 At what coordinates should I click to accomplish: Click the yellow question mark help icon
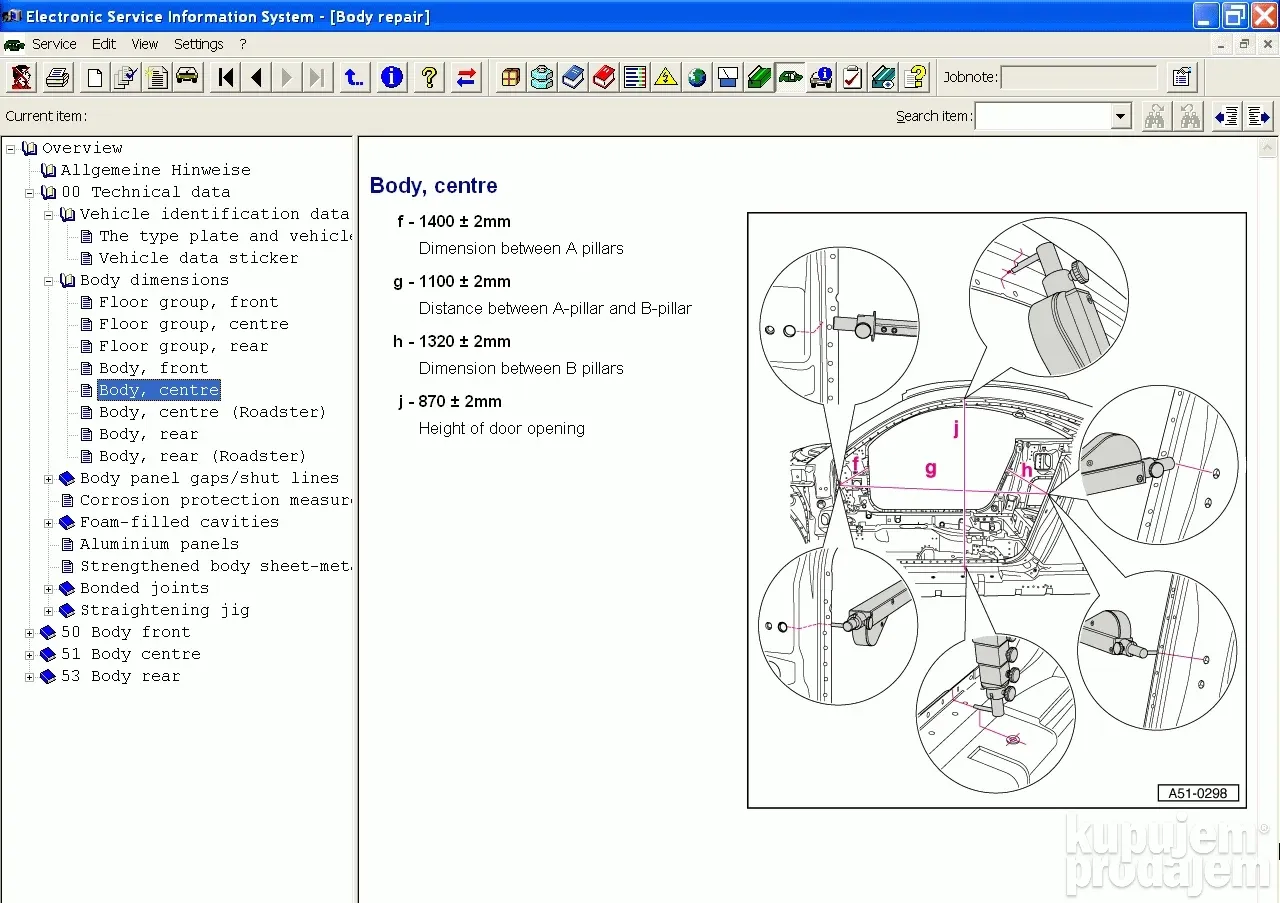[429, 77]
